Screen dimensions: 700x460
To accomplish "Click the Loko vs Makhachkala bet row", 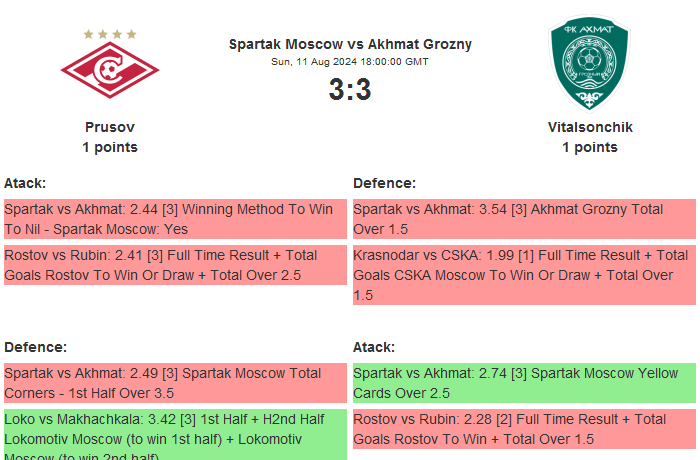I will click(175, 434).
